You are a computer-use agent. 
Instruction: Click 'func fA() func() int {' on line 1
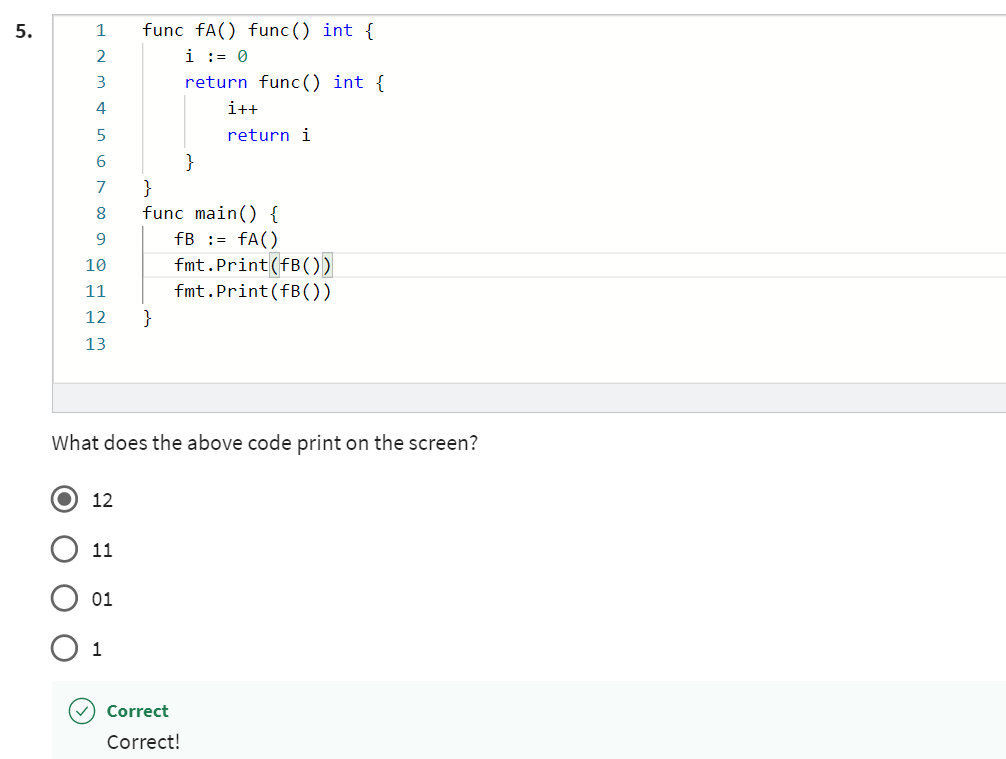coord(258,30)
